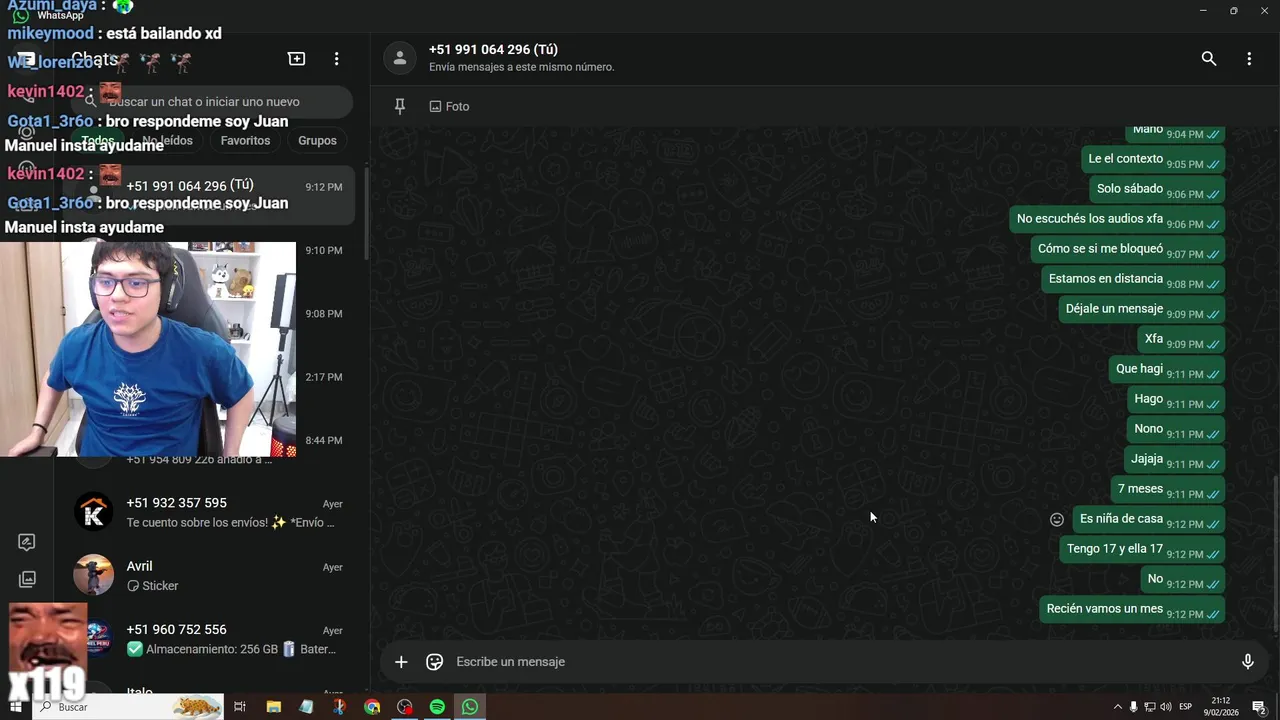Click the 'Que hagi' message
Viewport: 1280px width, 720px height.
1166,369
